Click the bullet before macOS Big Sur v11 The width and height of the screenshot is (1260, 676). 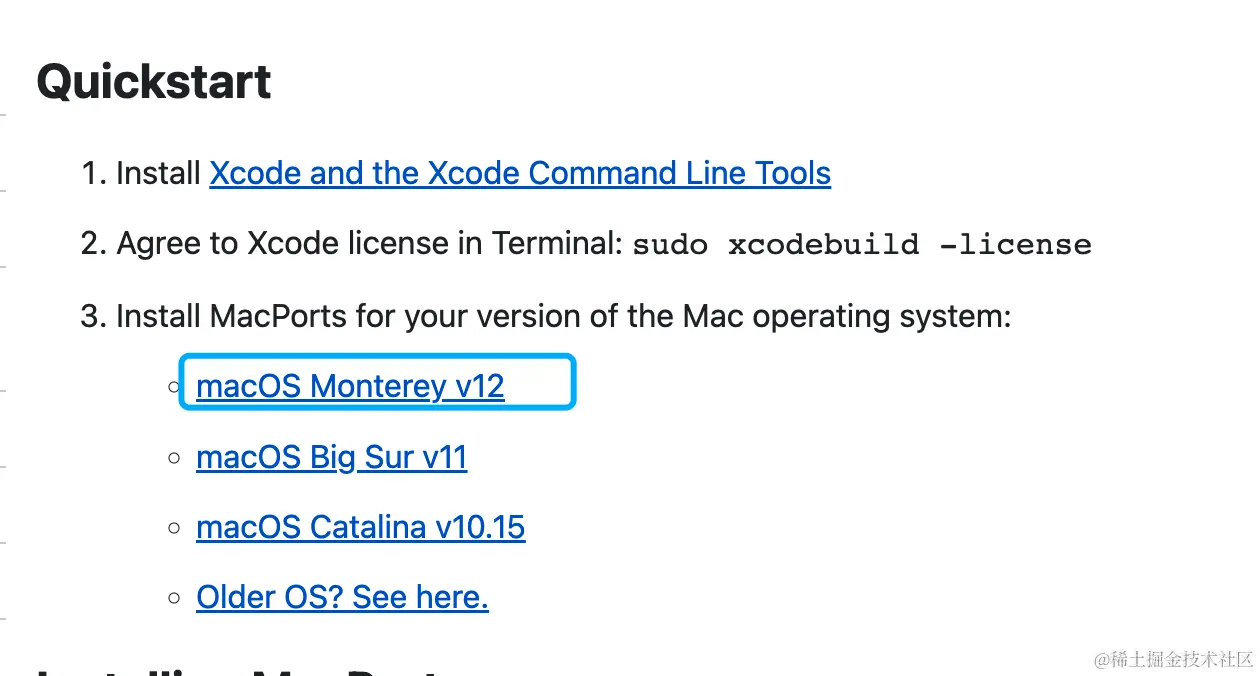[175, 458]
